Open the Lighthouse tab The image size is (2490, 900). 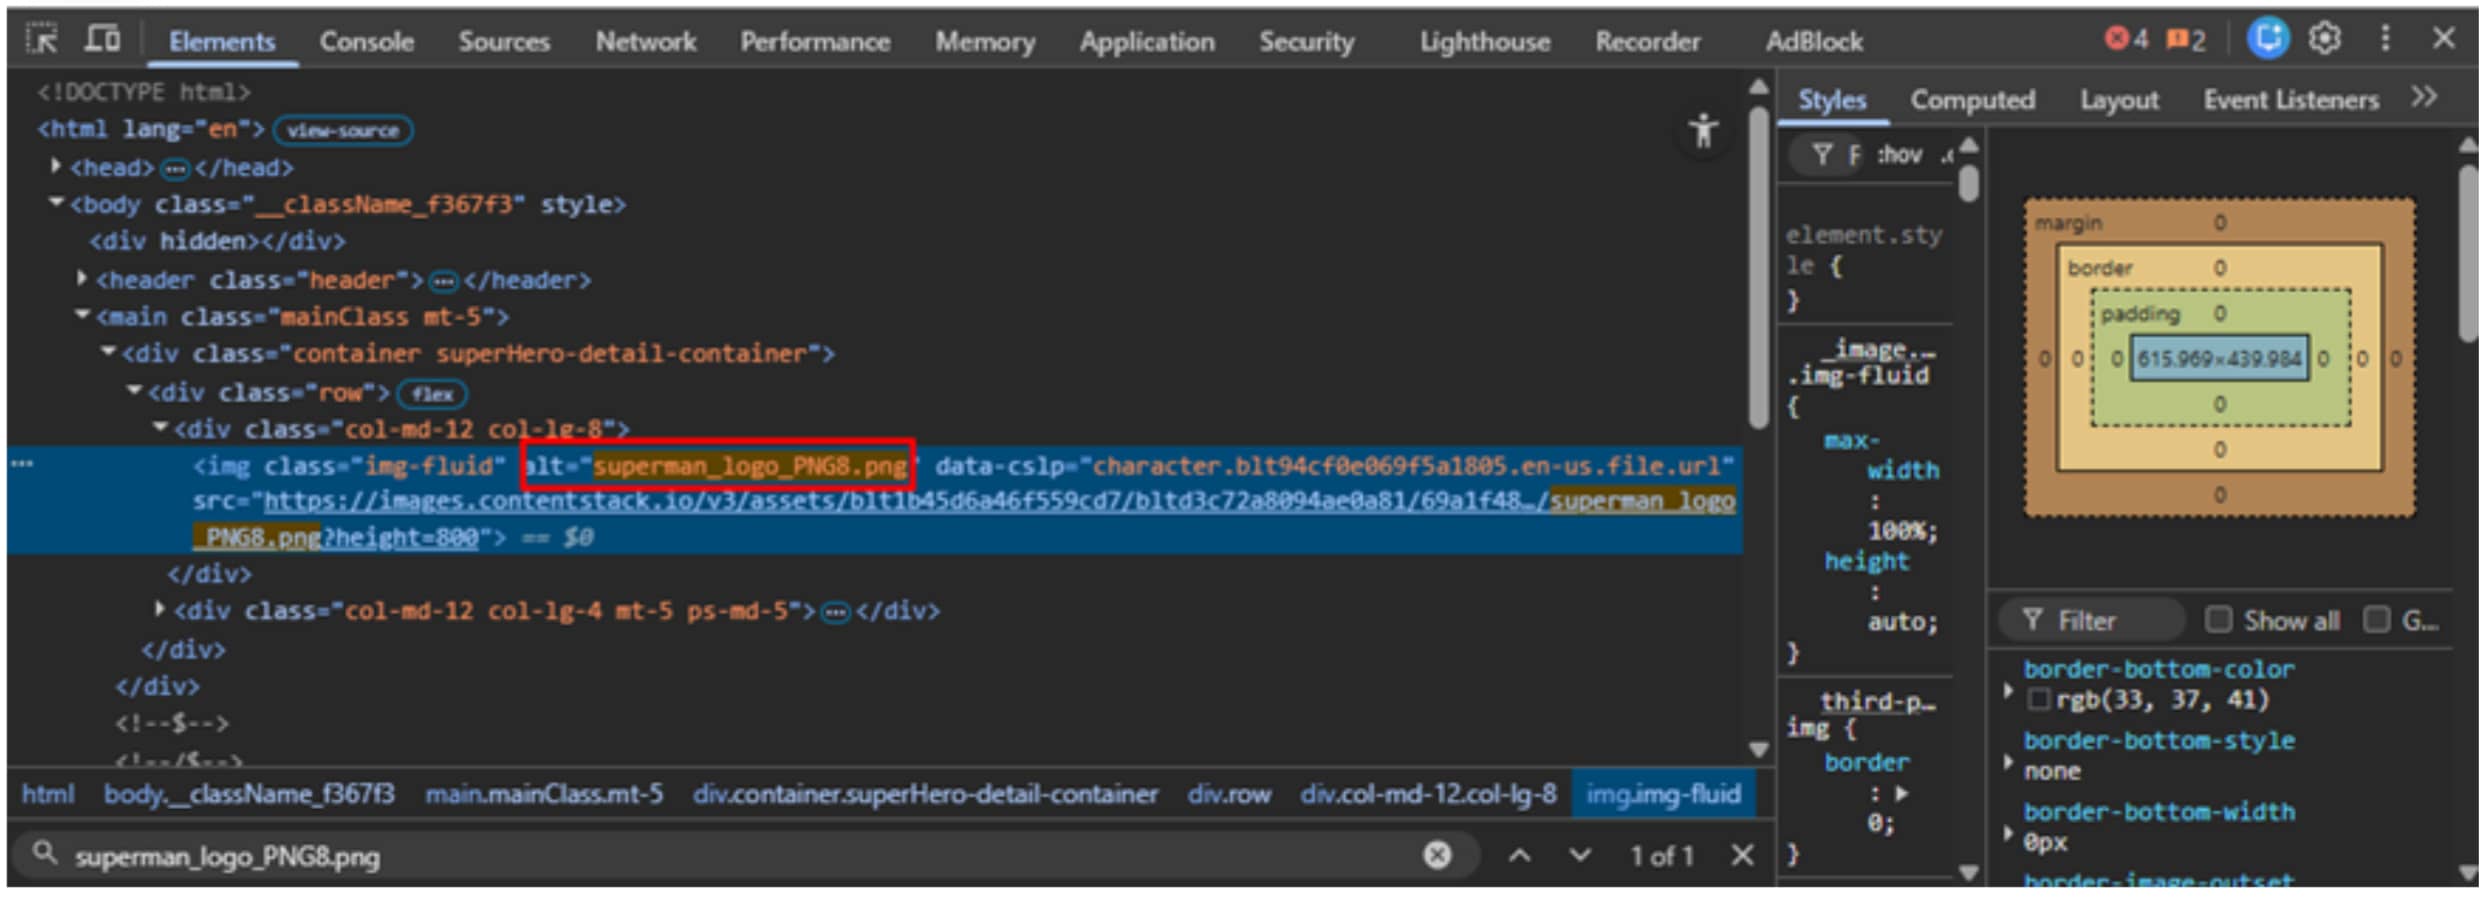click(x=1485, y=41)
